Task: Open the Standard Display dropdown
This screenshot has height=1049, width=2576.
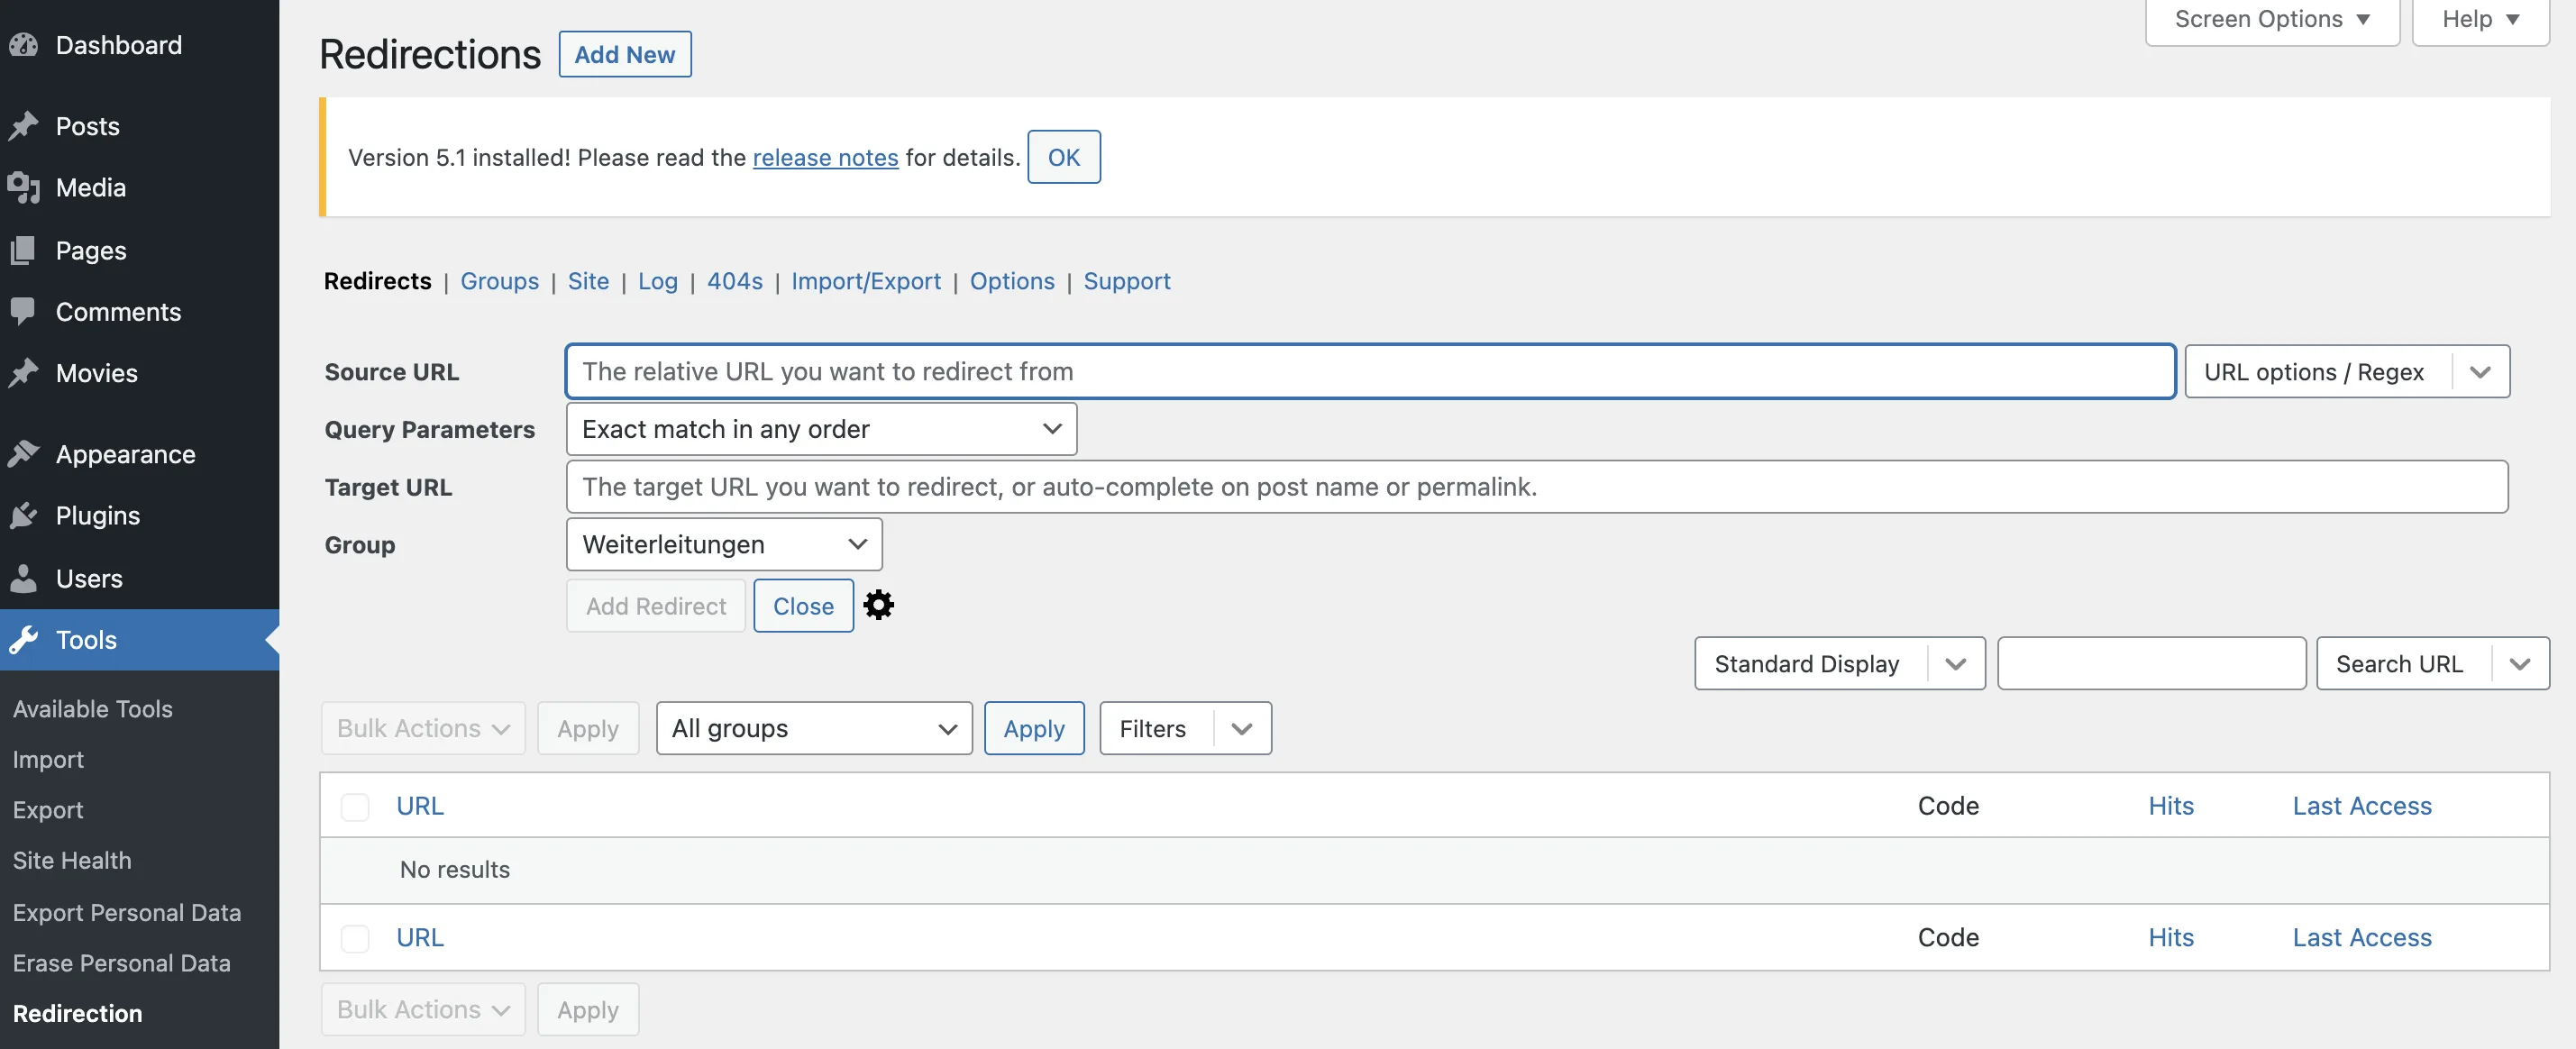Action: click(x=1838, y=664)
